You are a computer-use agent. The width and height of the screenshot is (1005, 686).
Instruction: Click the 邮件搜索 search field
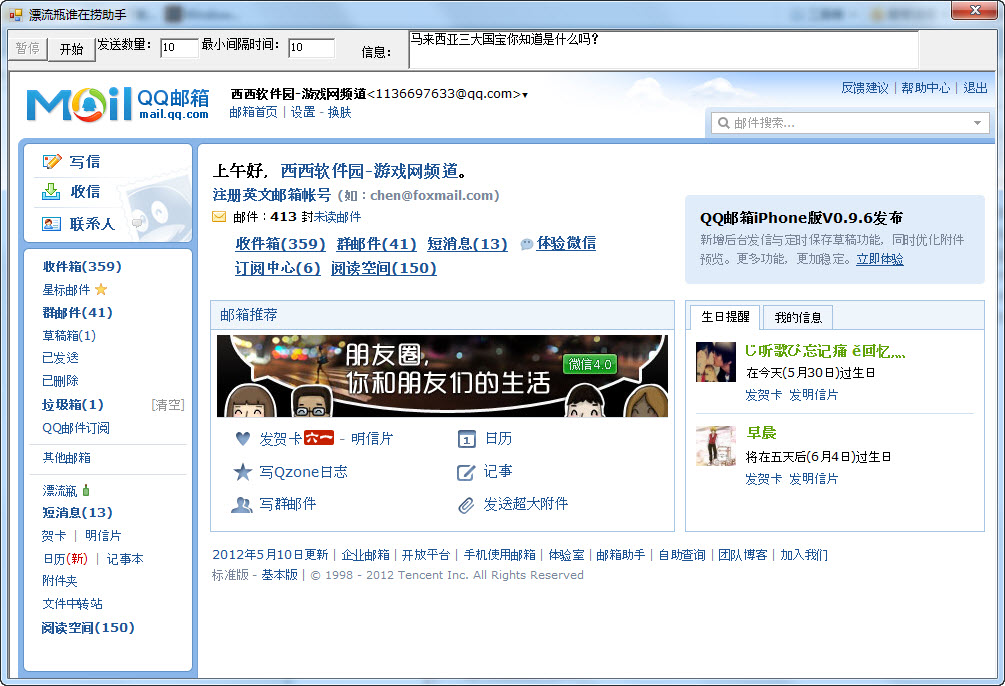point(850,122)
